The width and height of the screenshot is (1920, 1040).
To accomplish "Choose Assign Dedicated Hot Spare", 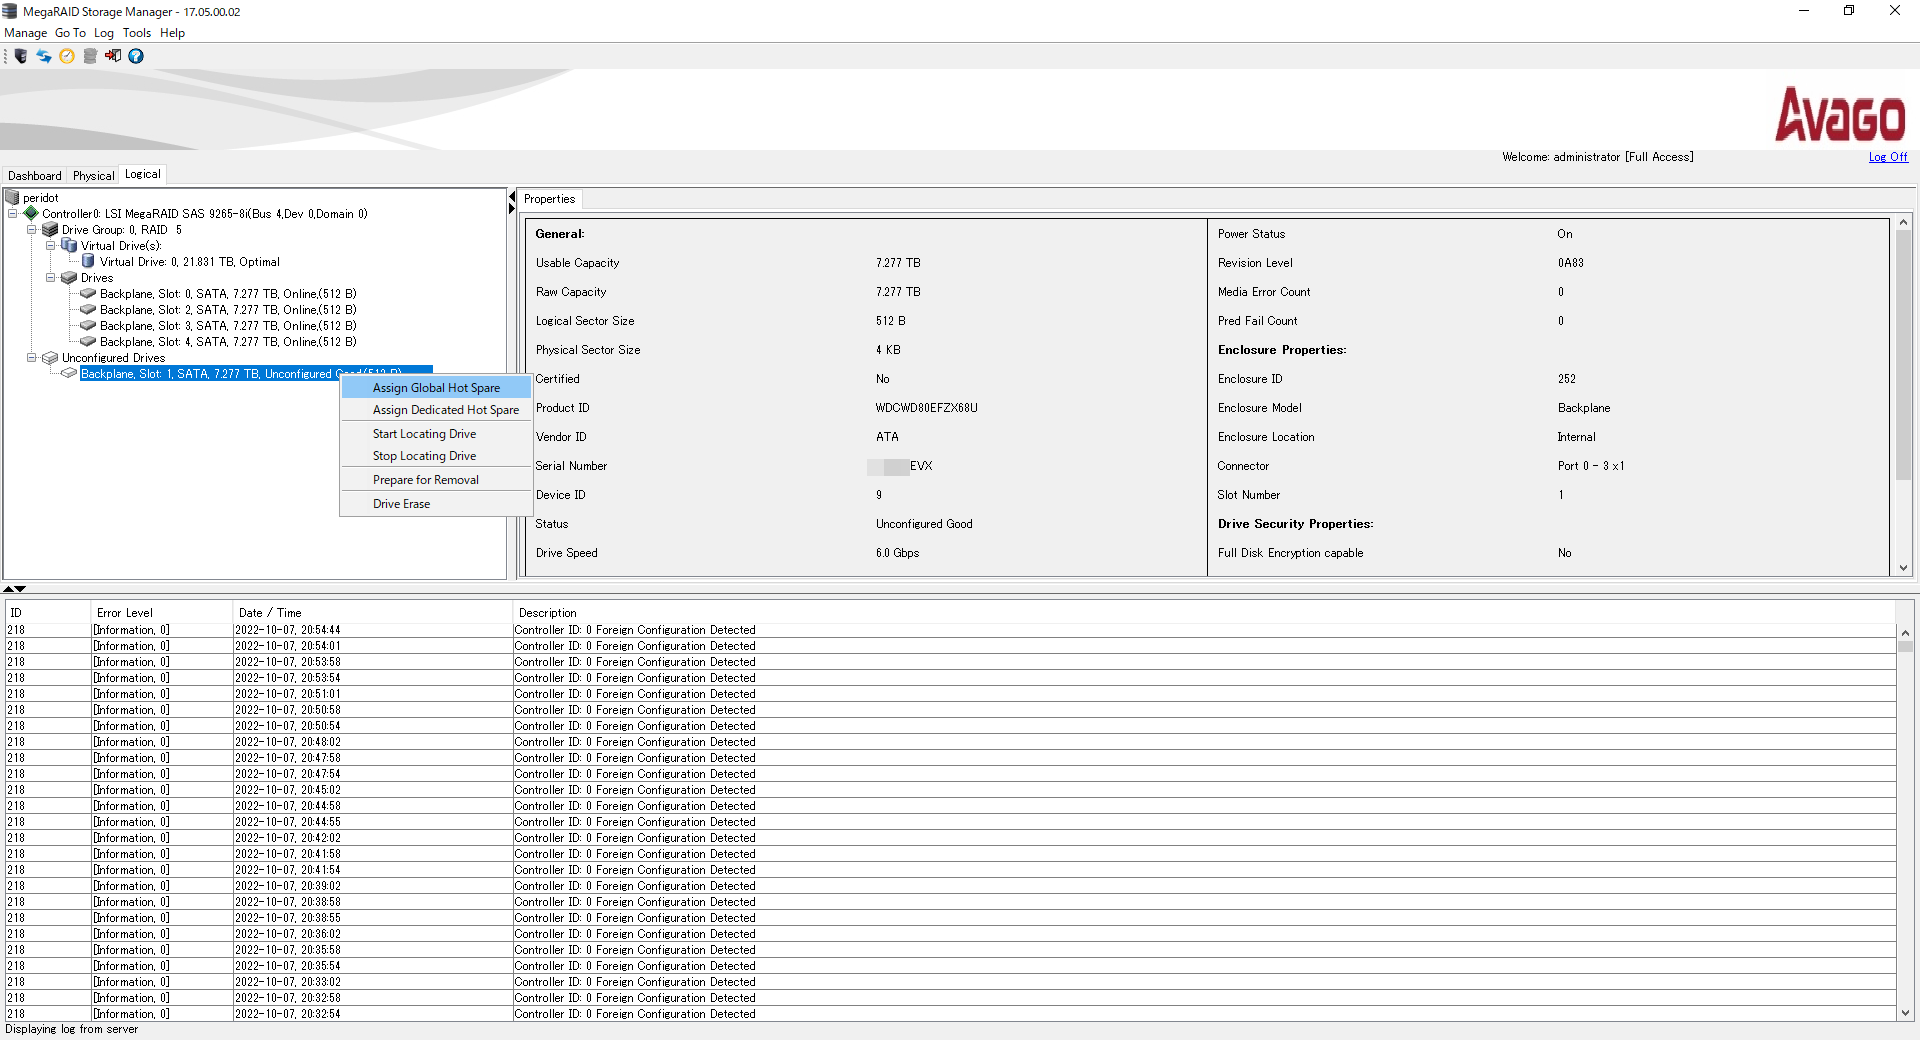I will click(x=436, y=410).
